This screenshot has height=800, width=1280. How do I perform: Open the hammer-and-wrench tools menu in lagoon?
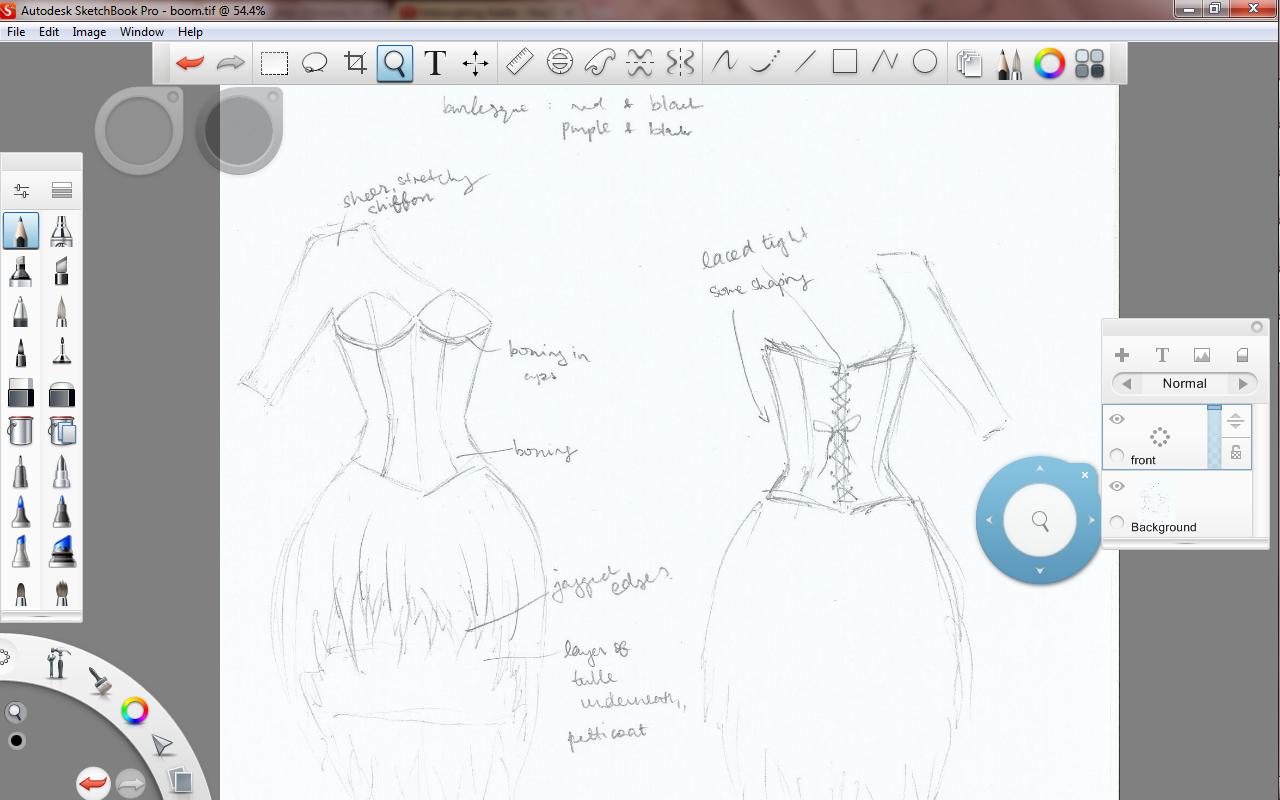tap(58, 662)
